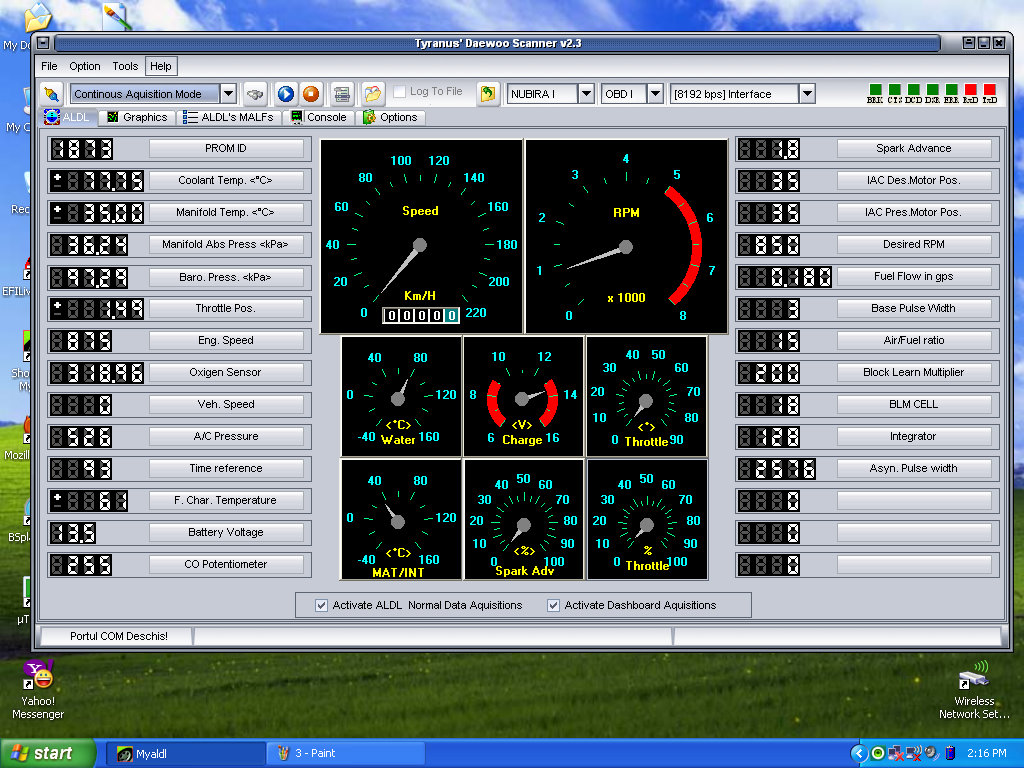Click the Baro. Press. kPa button

click(x=226, y=277)
